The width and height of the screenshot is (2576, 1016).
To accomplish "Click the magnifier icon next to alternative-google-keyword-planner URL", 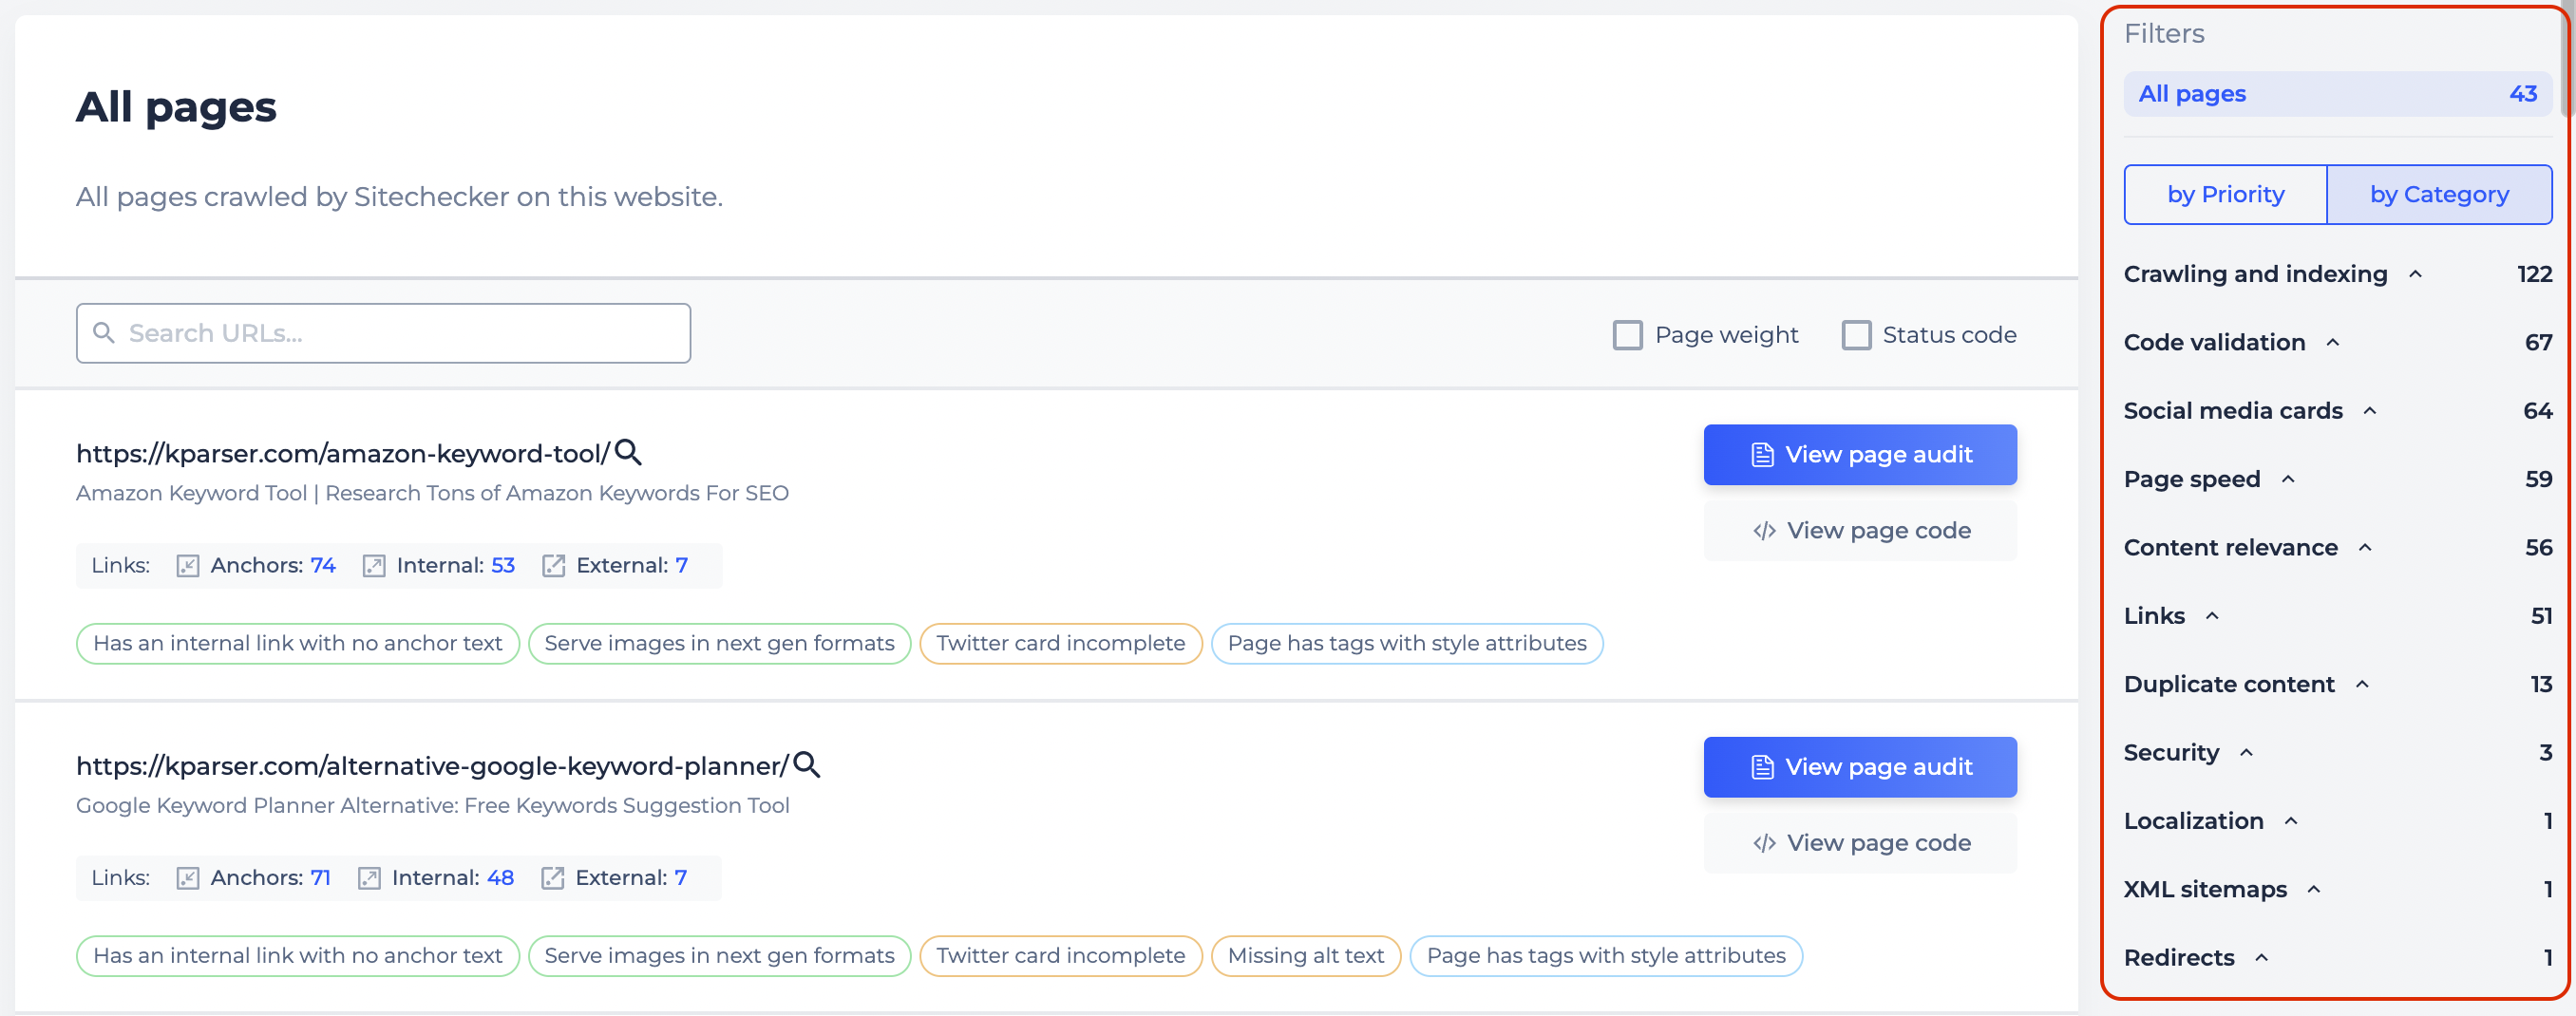I will [806, 764].
